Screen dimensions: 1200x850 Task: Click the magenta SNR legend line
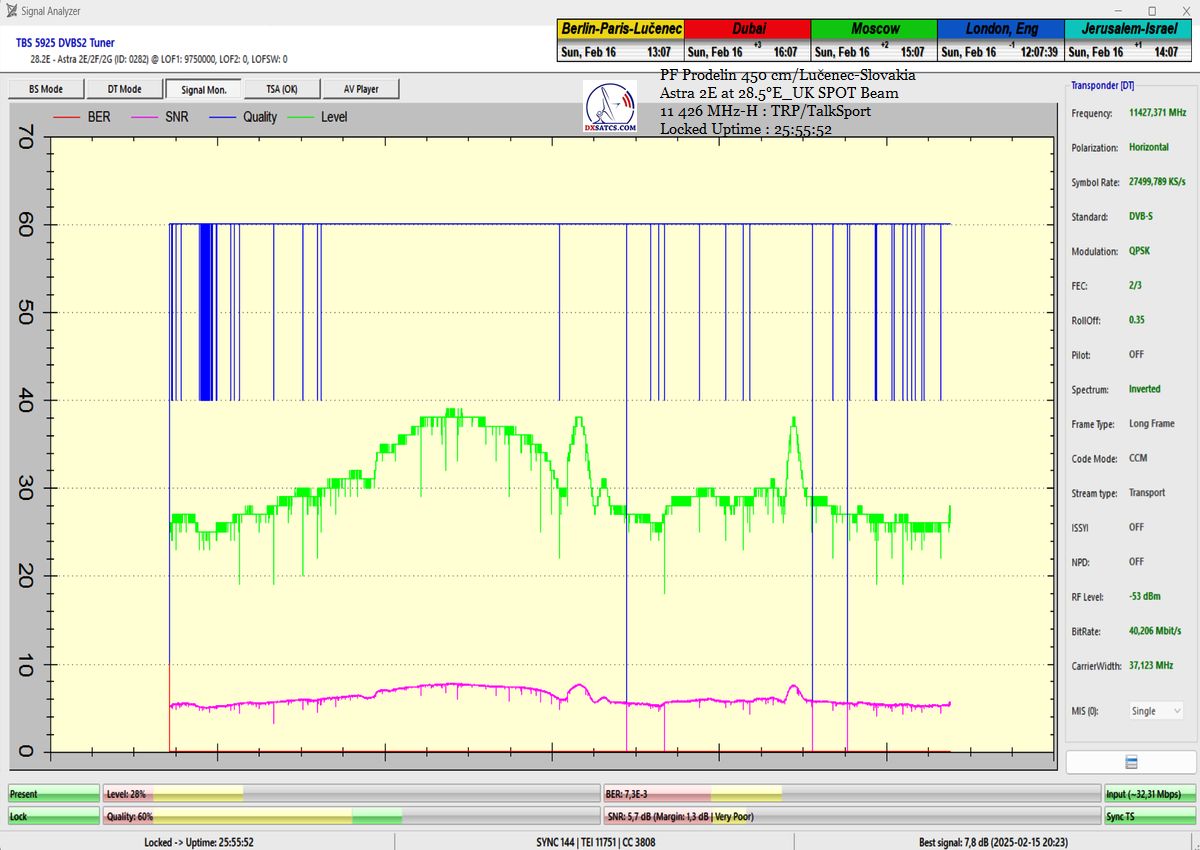(x=144, y=117)
